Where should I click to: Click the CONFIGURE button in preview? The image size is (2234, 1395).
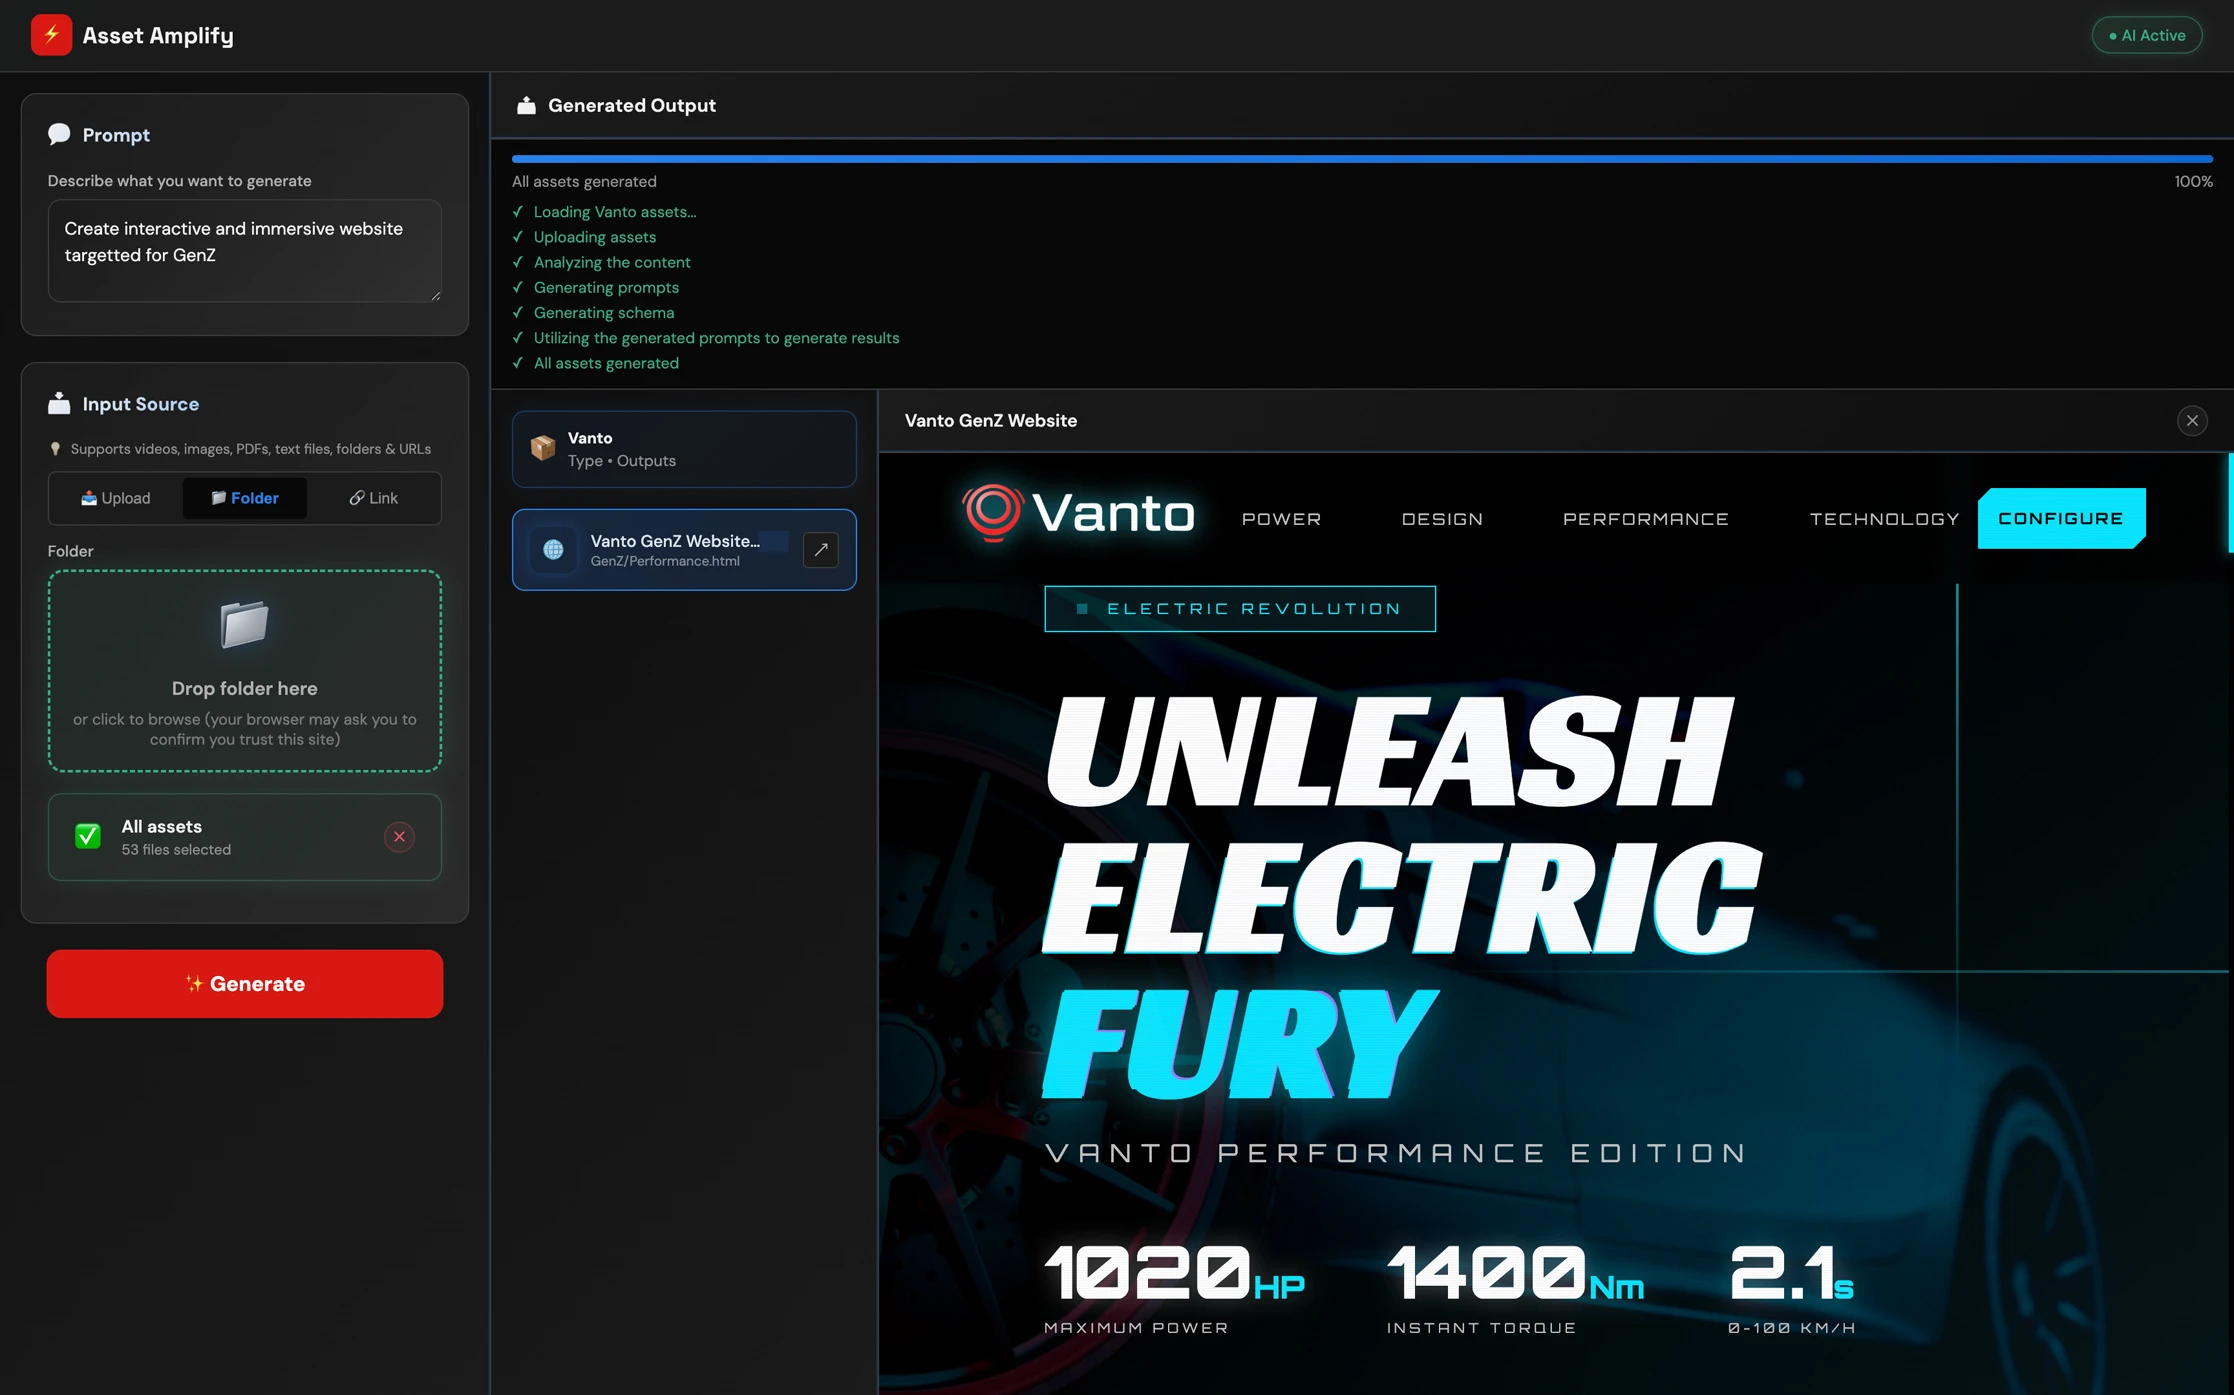coord(2060,518)
